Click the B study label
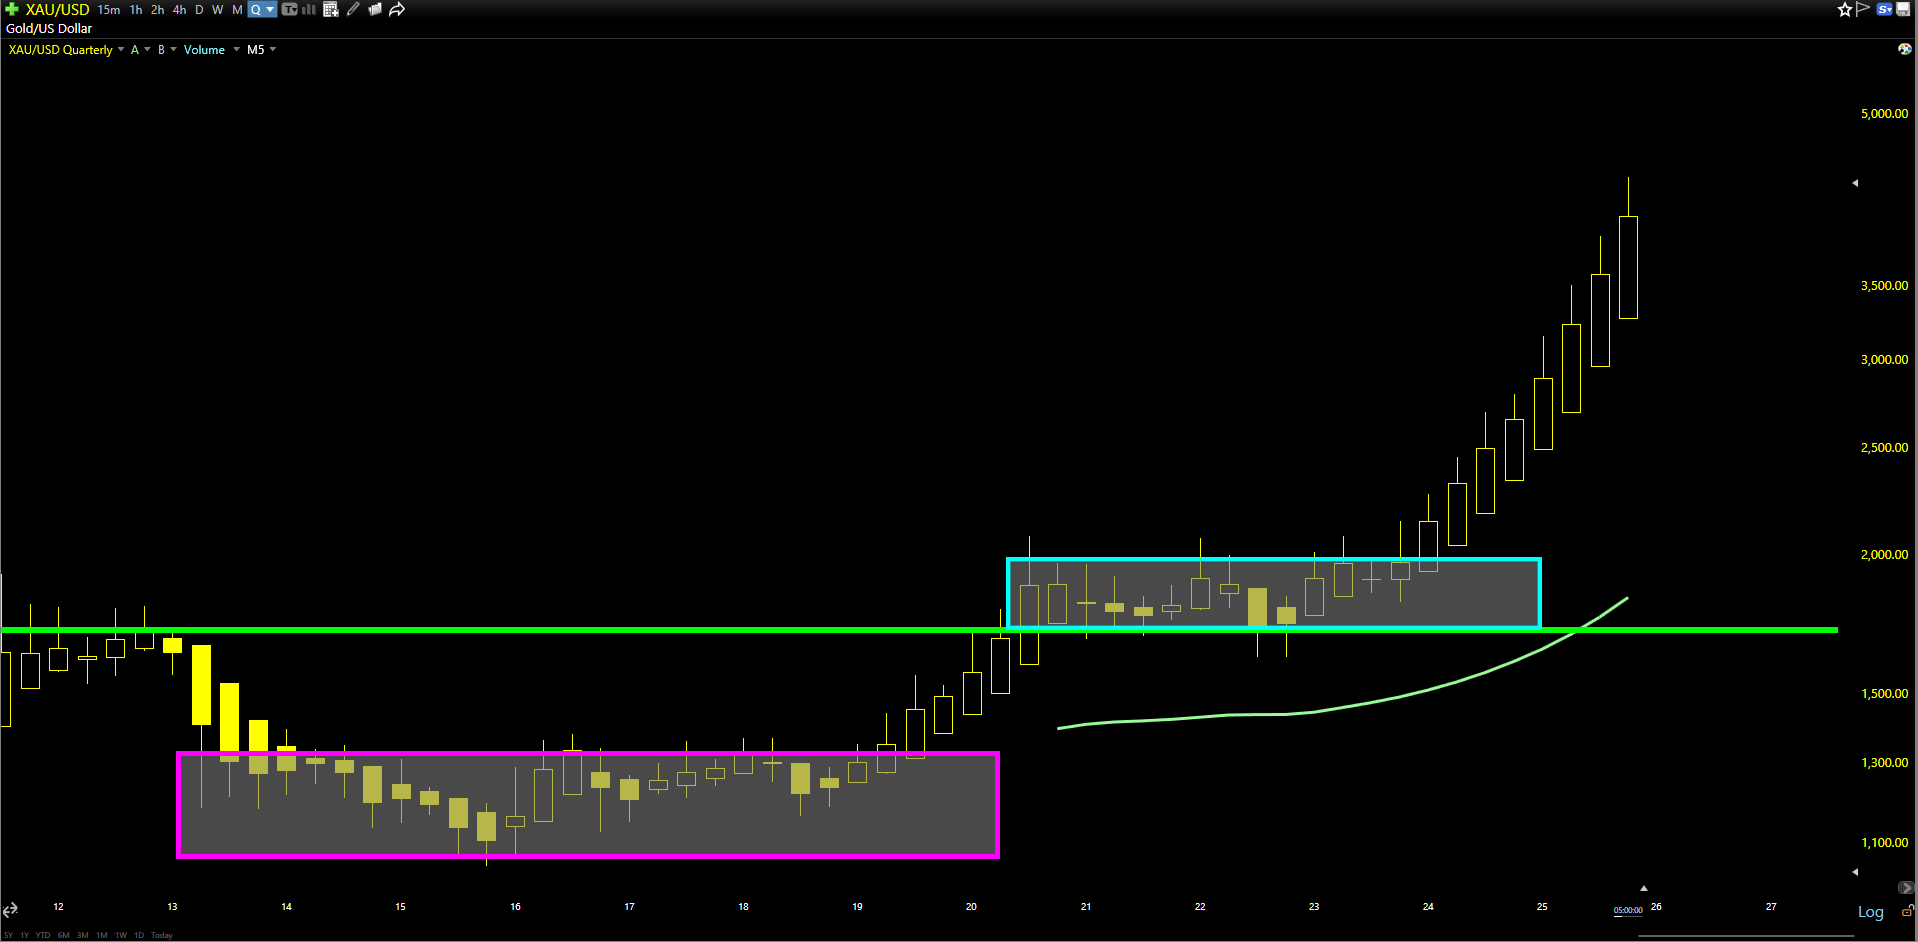 161,50
